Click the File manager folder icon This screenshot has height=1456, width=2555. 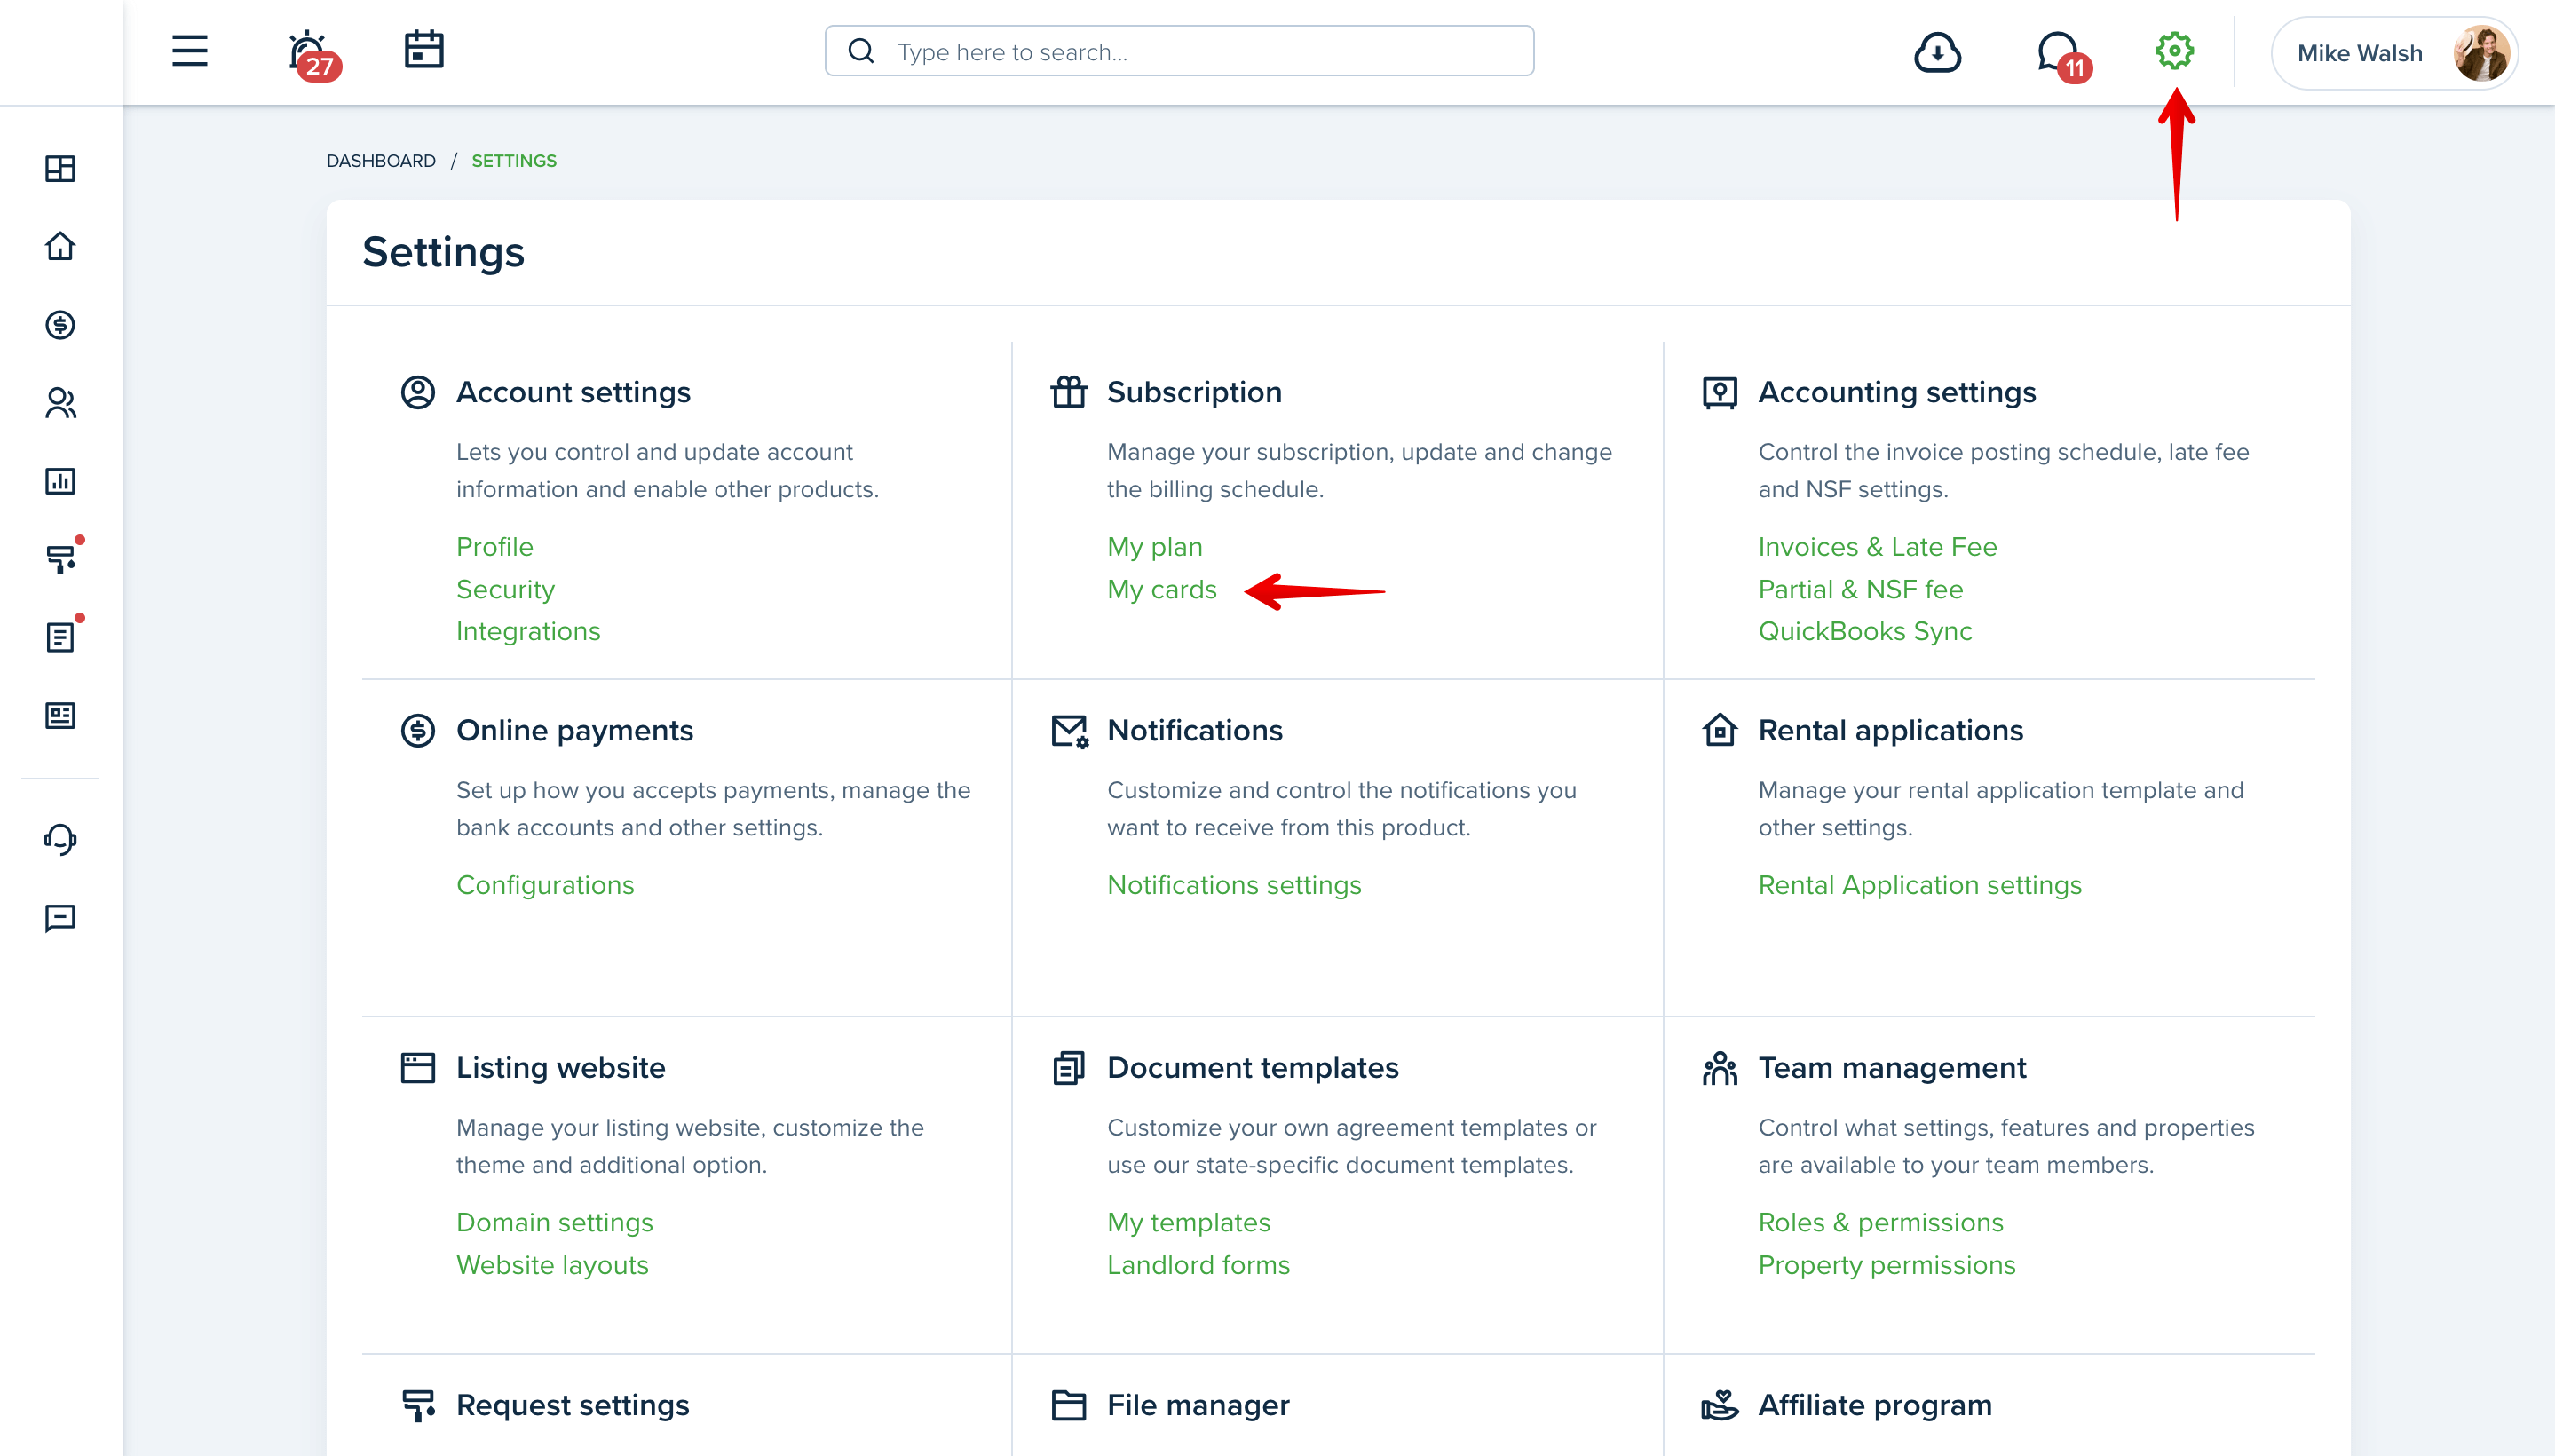[x=1068, y=1405]
